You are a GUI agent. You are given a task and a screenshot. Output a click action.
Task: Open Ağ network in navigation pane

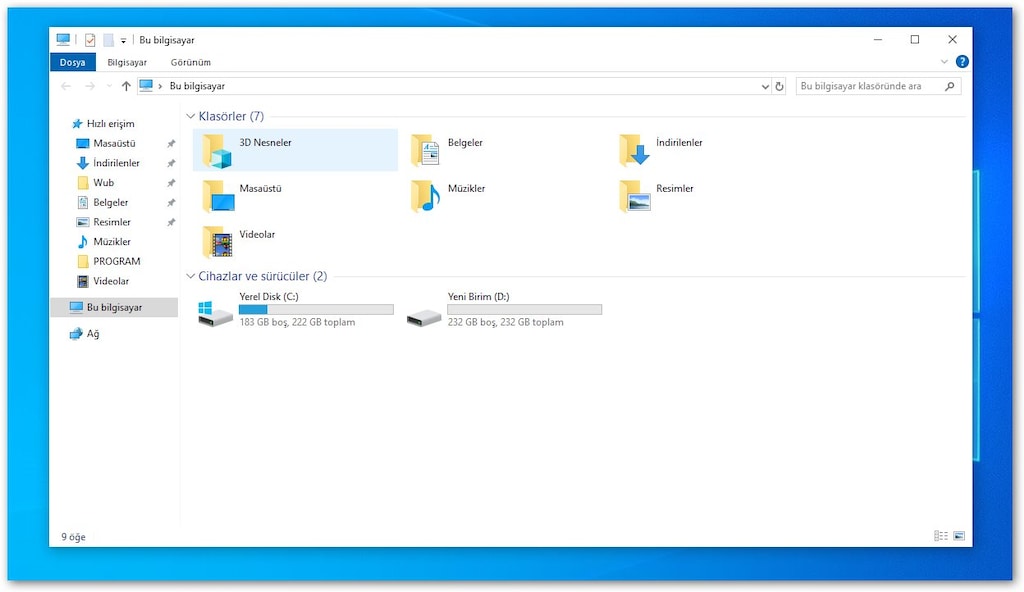point(85,333)
